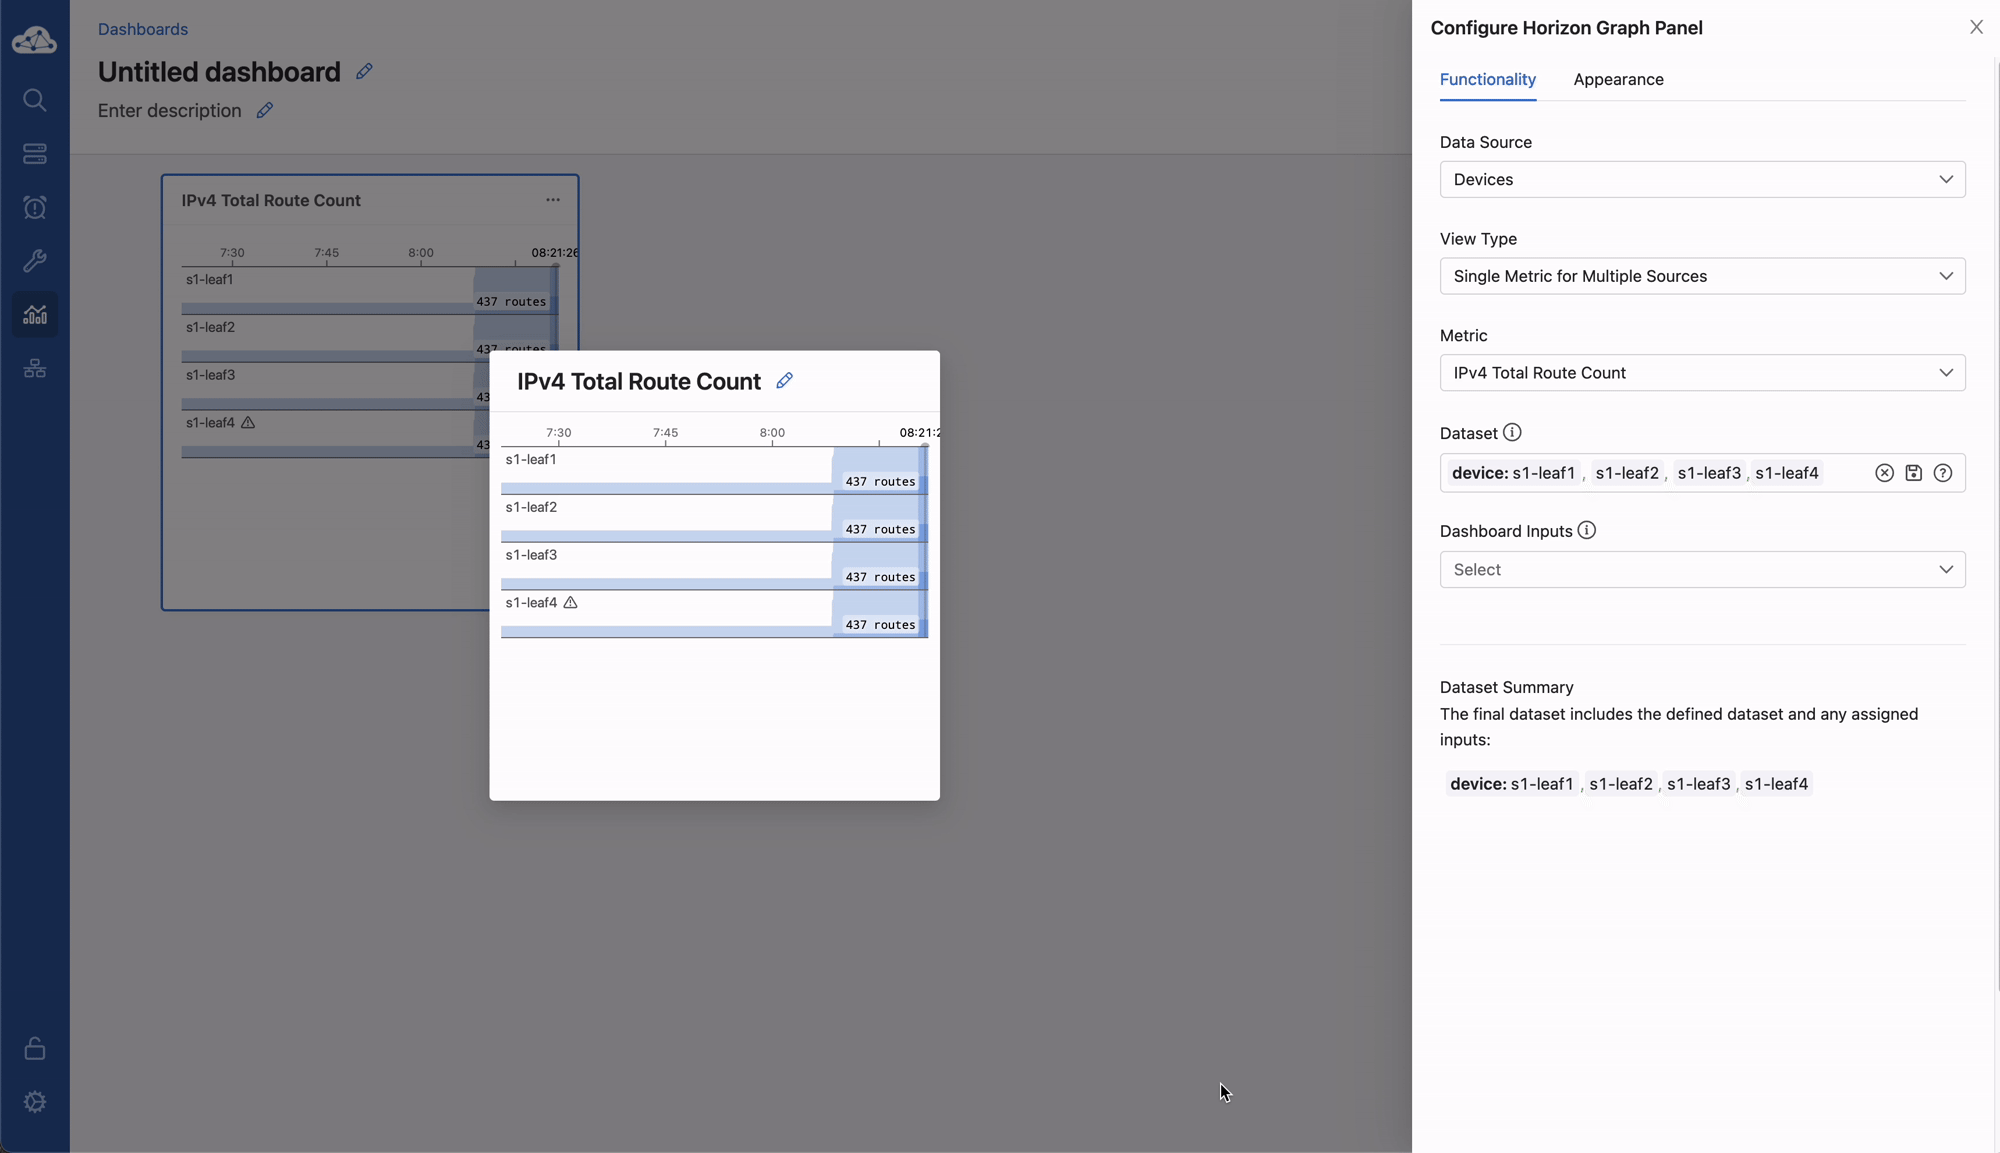Open the Metric dropdown
Image resolution: width=2000 pixels, height=1153 pixels.
pyautogui.click(x=1702, y=373)
